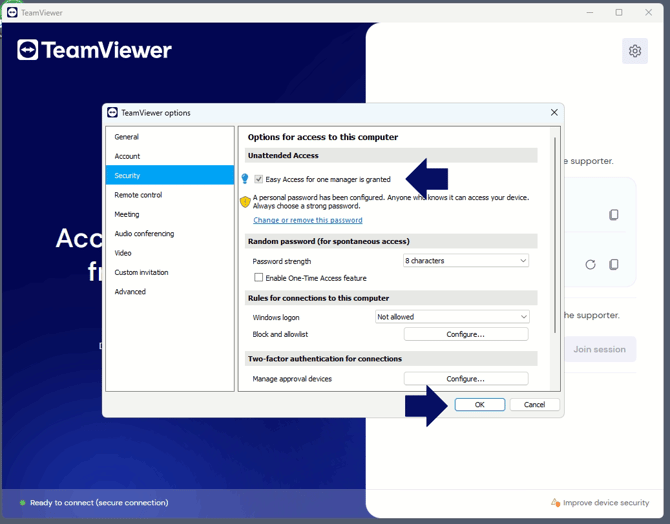Select Remote control in options sidebar

[170, 195]
